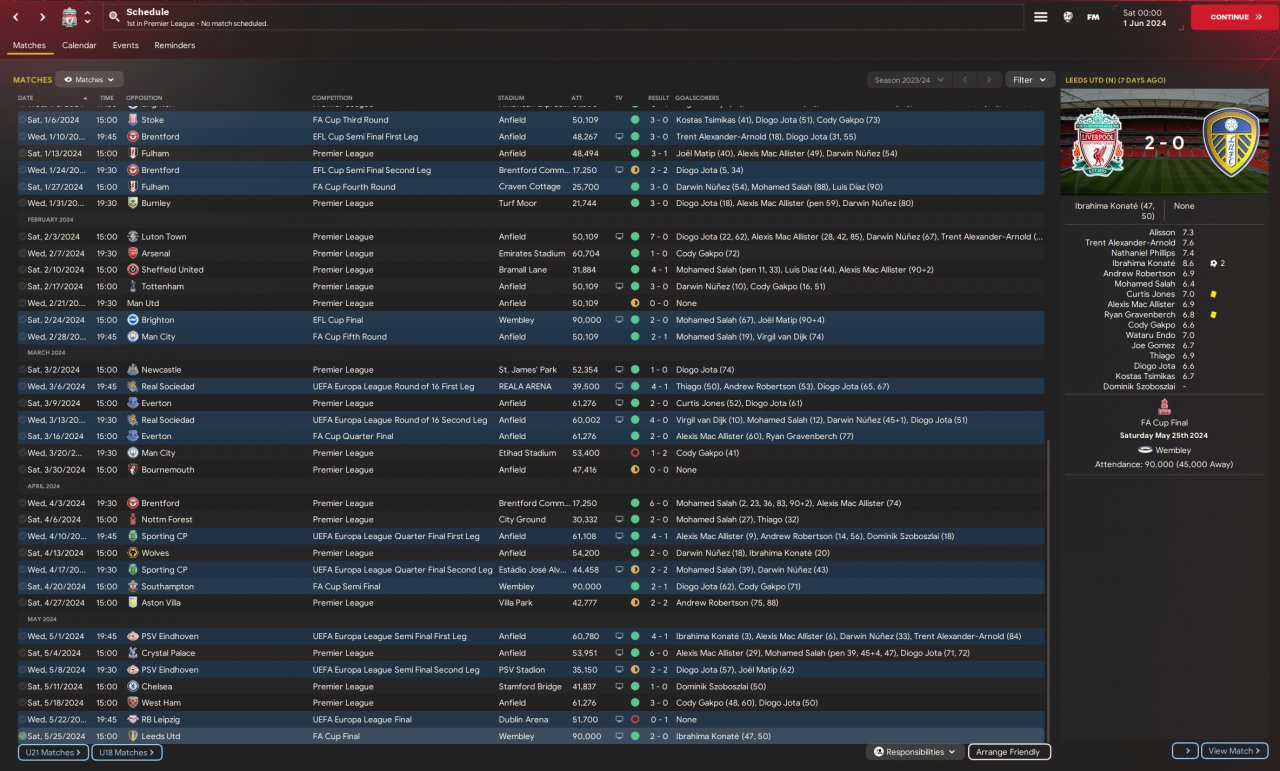The width and height of the screenshot is (1280, 771).
Task: Switch to the Calendar tab
Action: pos(79,45)
